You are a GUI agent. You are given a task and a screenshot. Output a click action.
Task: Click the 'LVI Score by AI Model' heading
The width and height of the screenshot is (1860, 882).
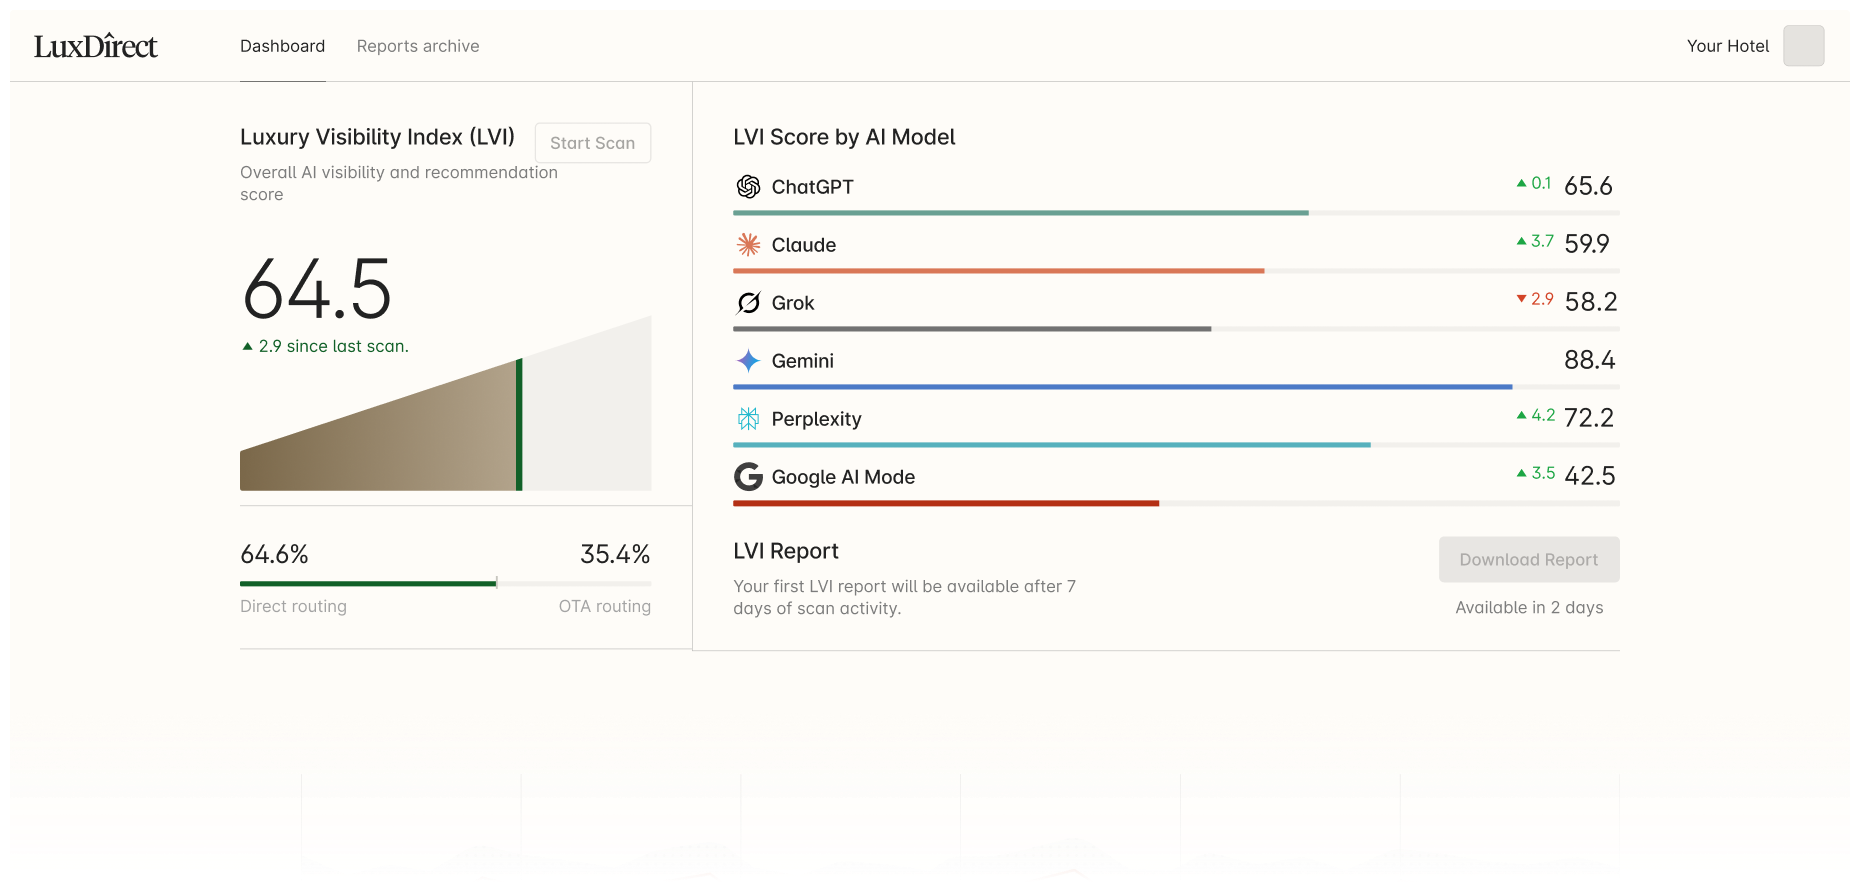coord(844,137)
